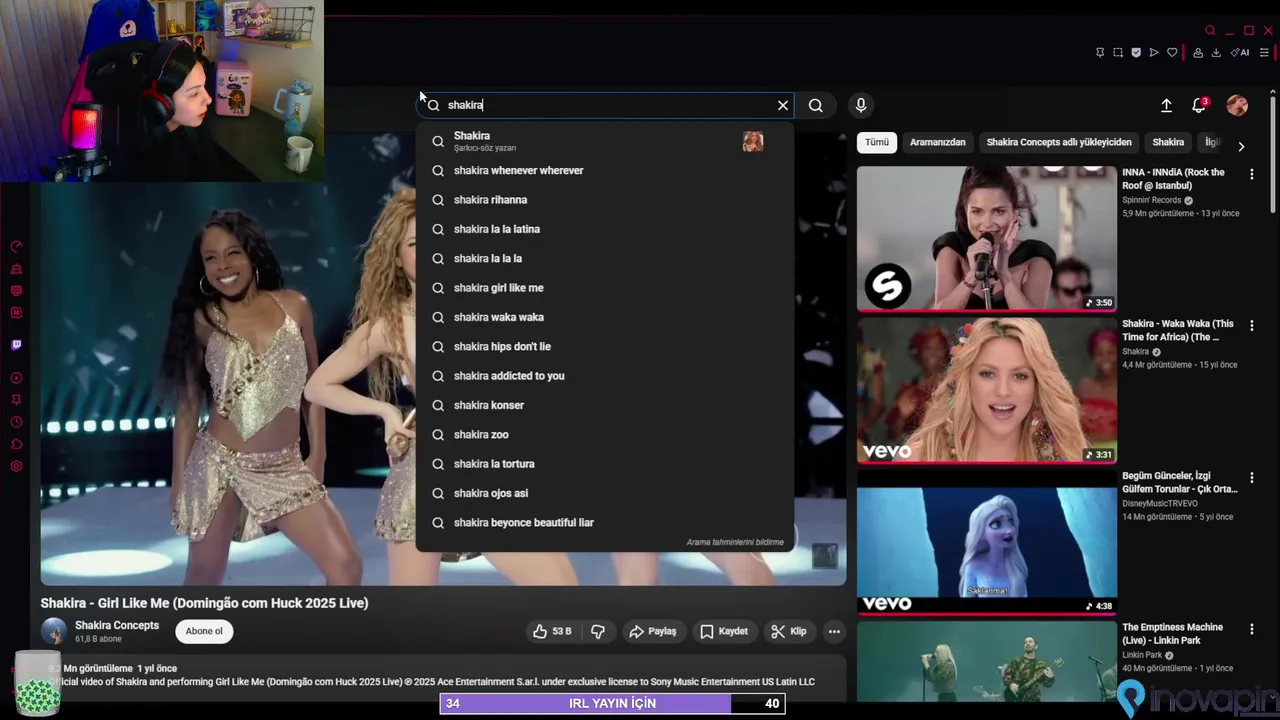Screen dimensions: 1280x720
Task: Choose suggestion shakira whenever wherever
Action: 604,170
